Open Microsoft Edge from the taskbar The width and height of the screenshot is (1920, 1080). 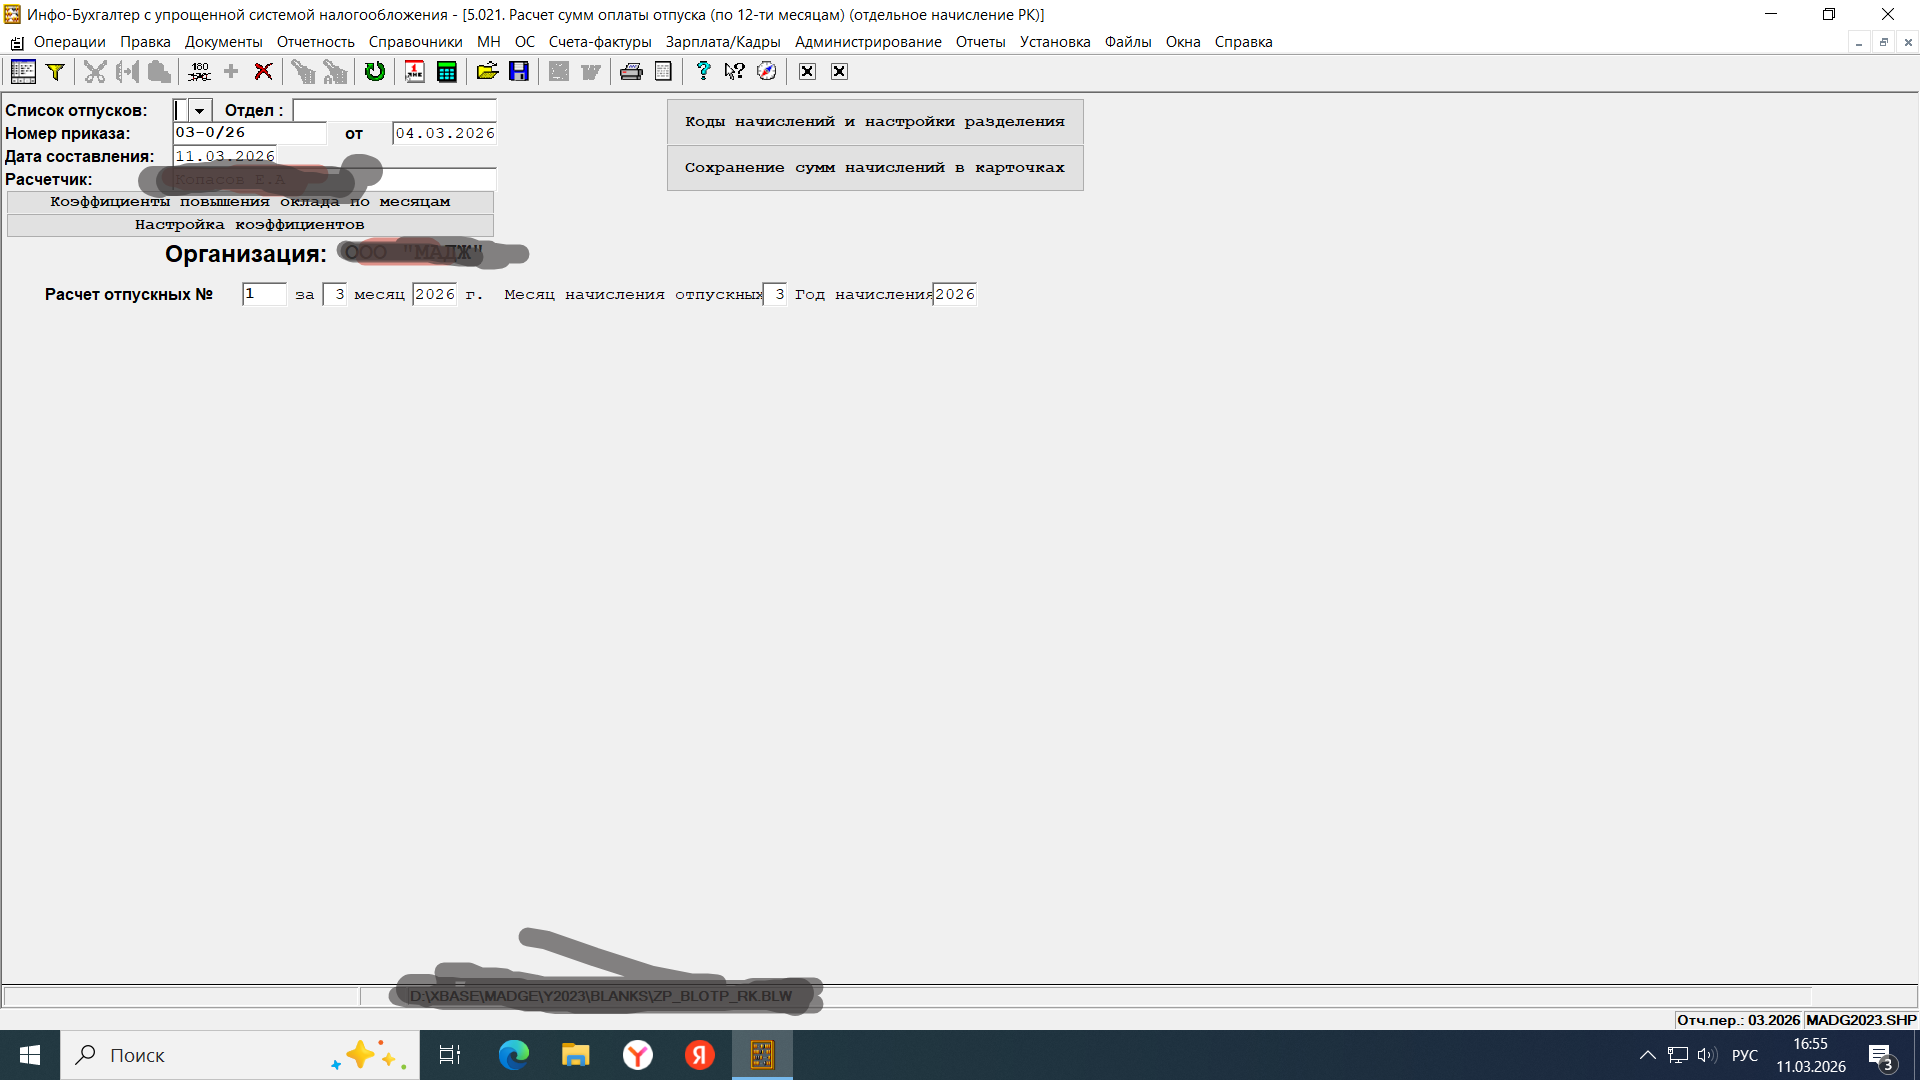click(514, 1055)
